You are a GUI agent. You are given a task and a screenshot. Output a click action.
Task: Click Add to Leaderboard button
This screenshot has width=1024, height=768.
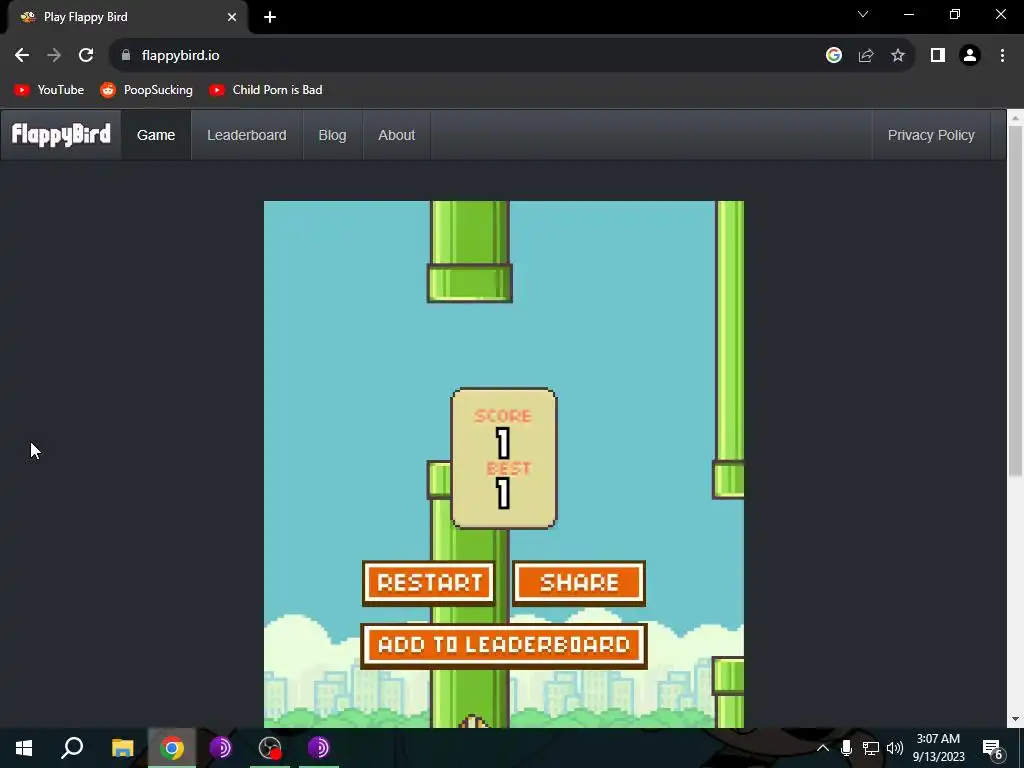pos(504,646)
